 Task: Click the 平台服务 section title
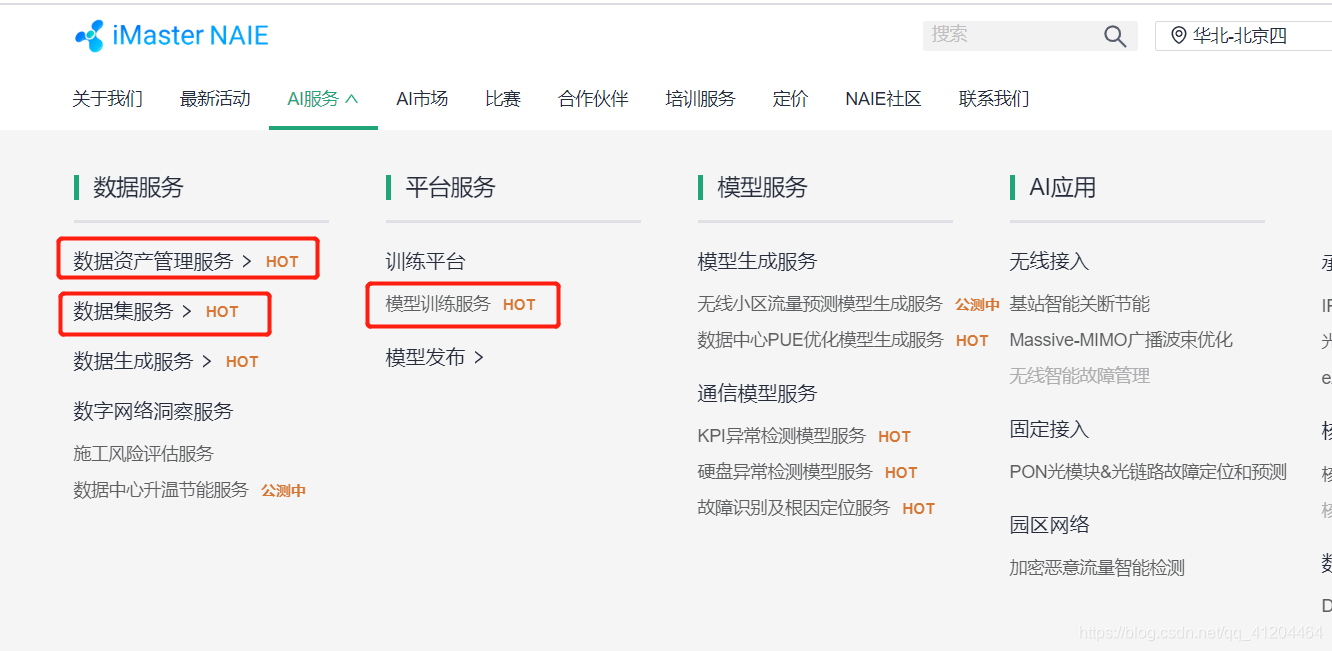[x=450, y=187]
